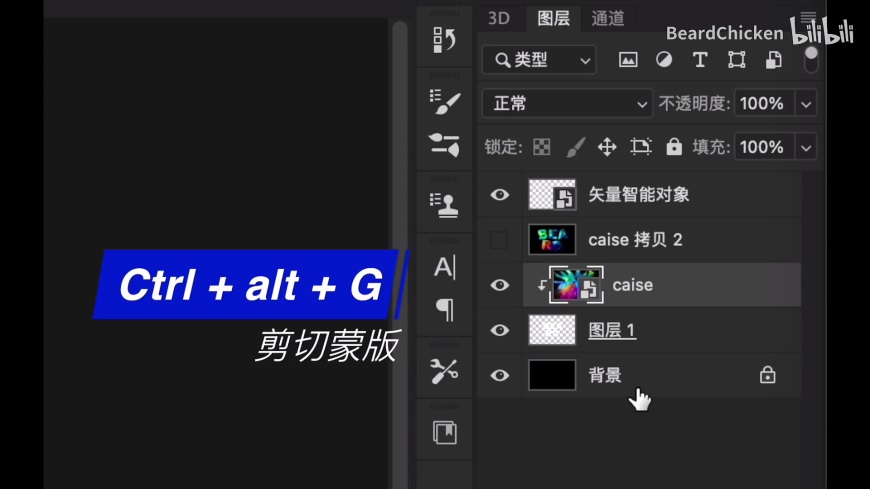Filter layers by adjustment layer icon

tap(664, 59)
